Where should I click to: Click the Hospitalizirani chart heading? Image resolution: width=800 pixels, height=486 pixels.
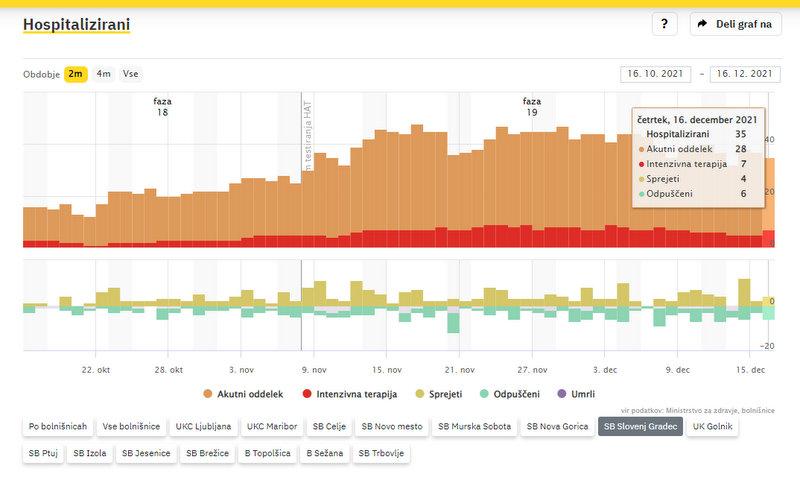point(76,24)
